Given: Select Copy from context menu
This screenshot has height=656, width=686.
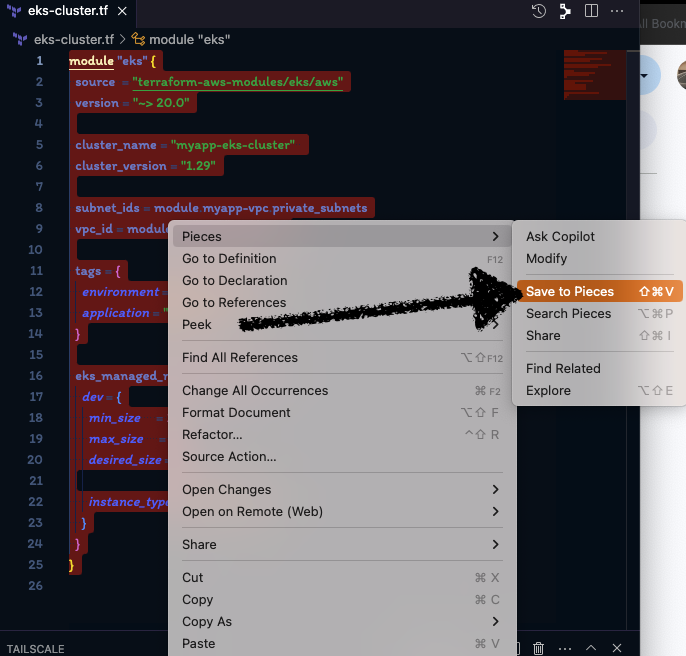Looking at the screenshot, I should click(x=340, y=600).
